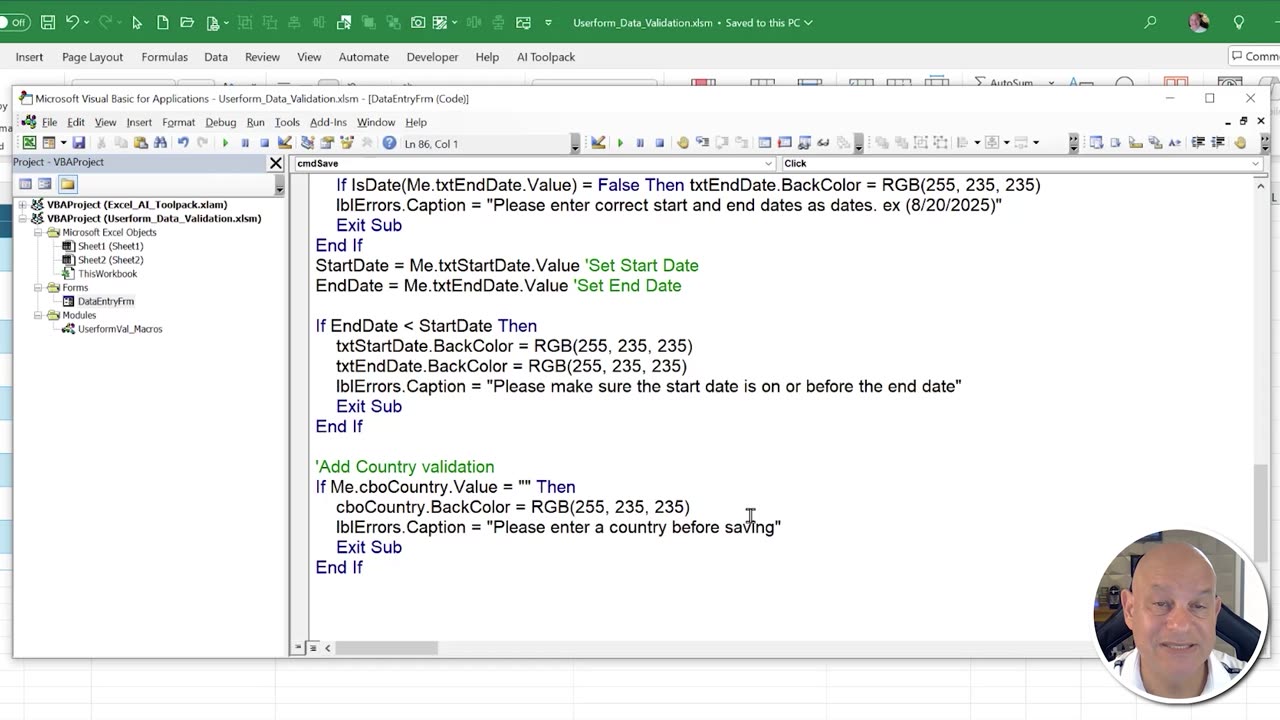Screen dimensions: 1280x720
Task: Open Customize Quick Access Toolbar dropdown
Action: point(548,22)
